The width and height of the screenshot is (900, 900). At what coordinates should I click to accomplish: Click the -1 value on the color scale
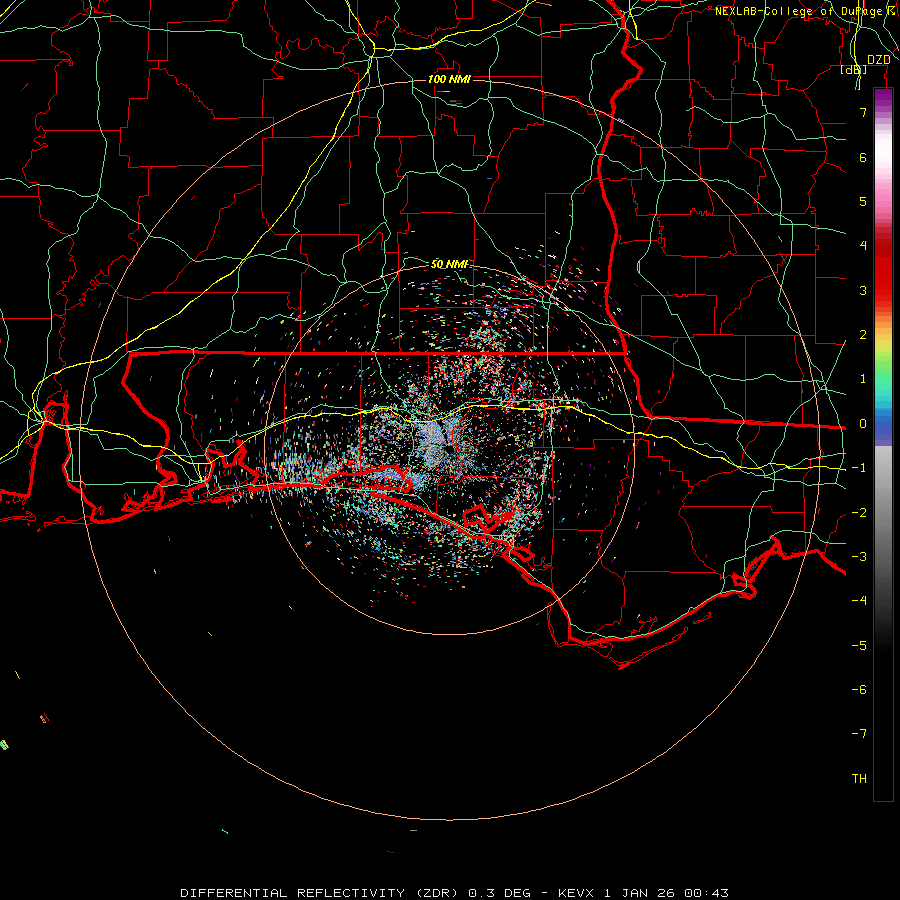click(859, 468)
